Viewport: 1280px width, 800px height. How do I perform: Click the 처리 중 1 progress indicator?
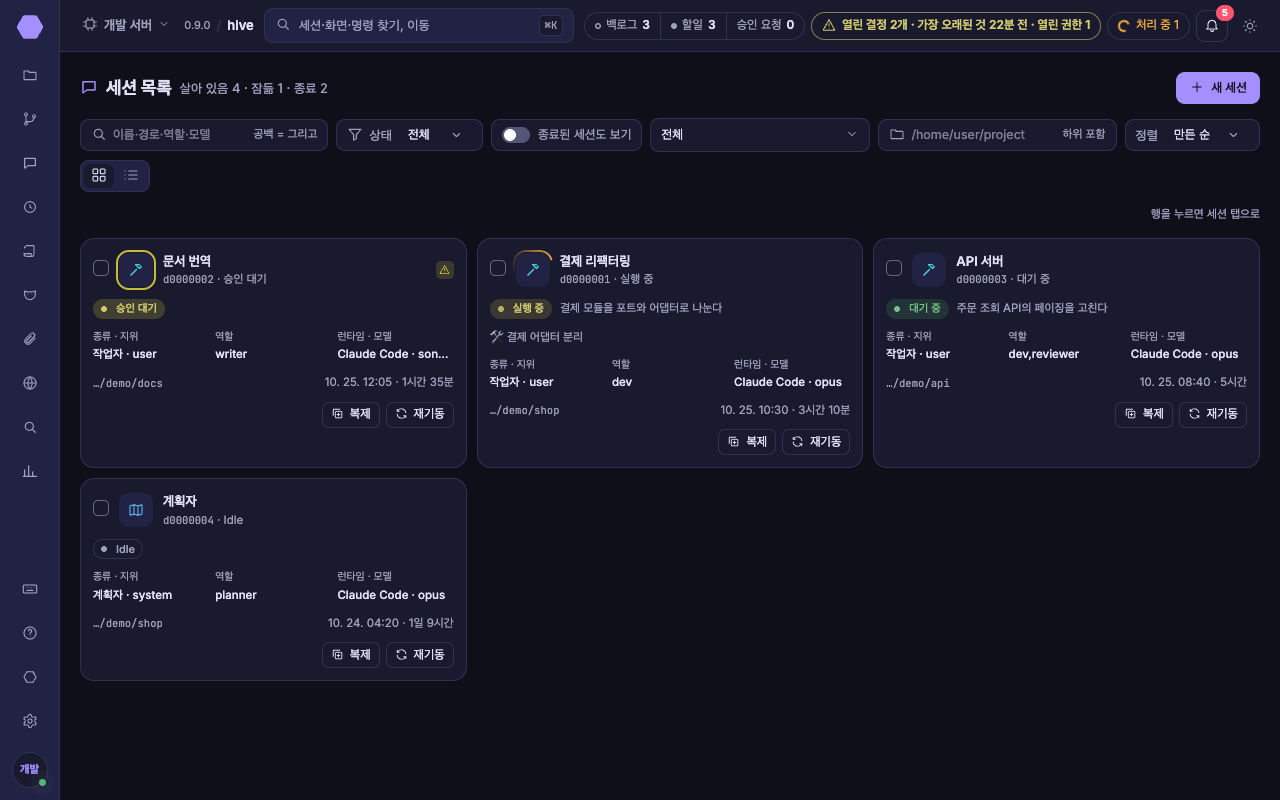click(1148, 25)
